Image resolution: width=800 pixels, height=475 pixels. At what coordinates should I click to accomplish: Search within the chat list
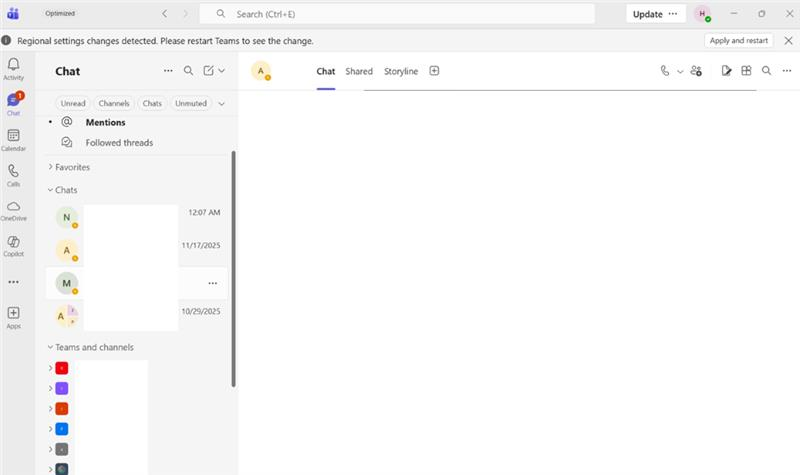pyautogui.click(x=188, y=71)
